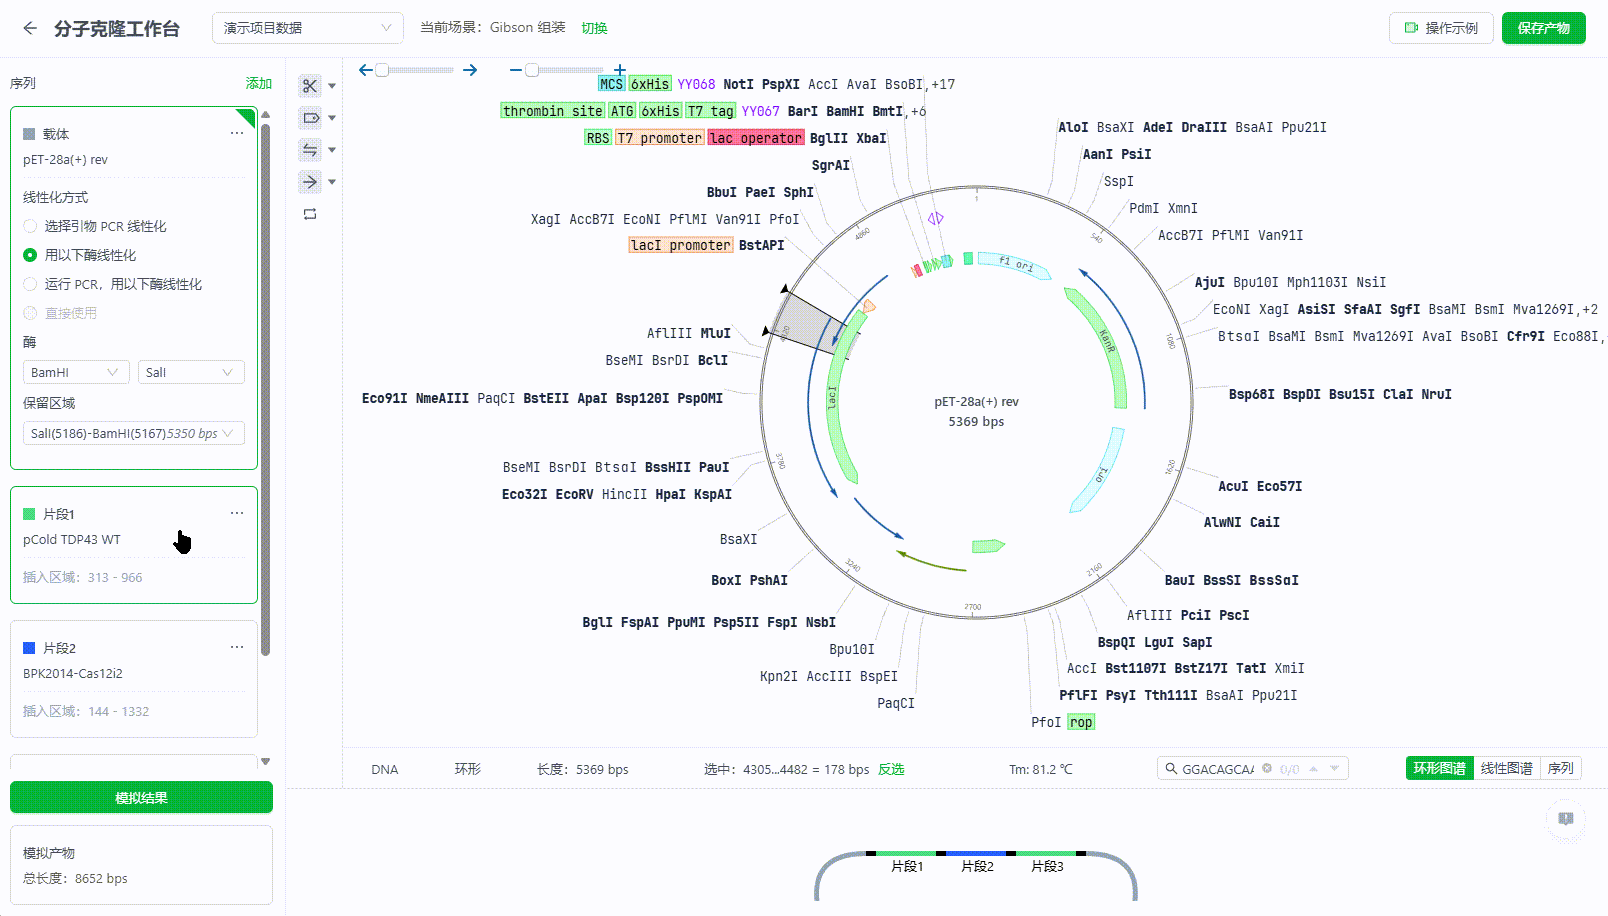This screenshot has height=916, width=1608.
Task: Click the 保存产物 button
Action: 1543,28
